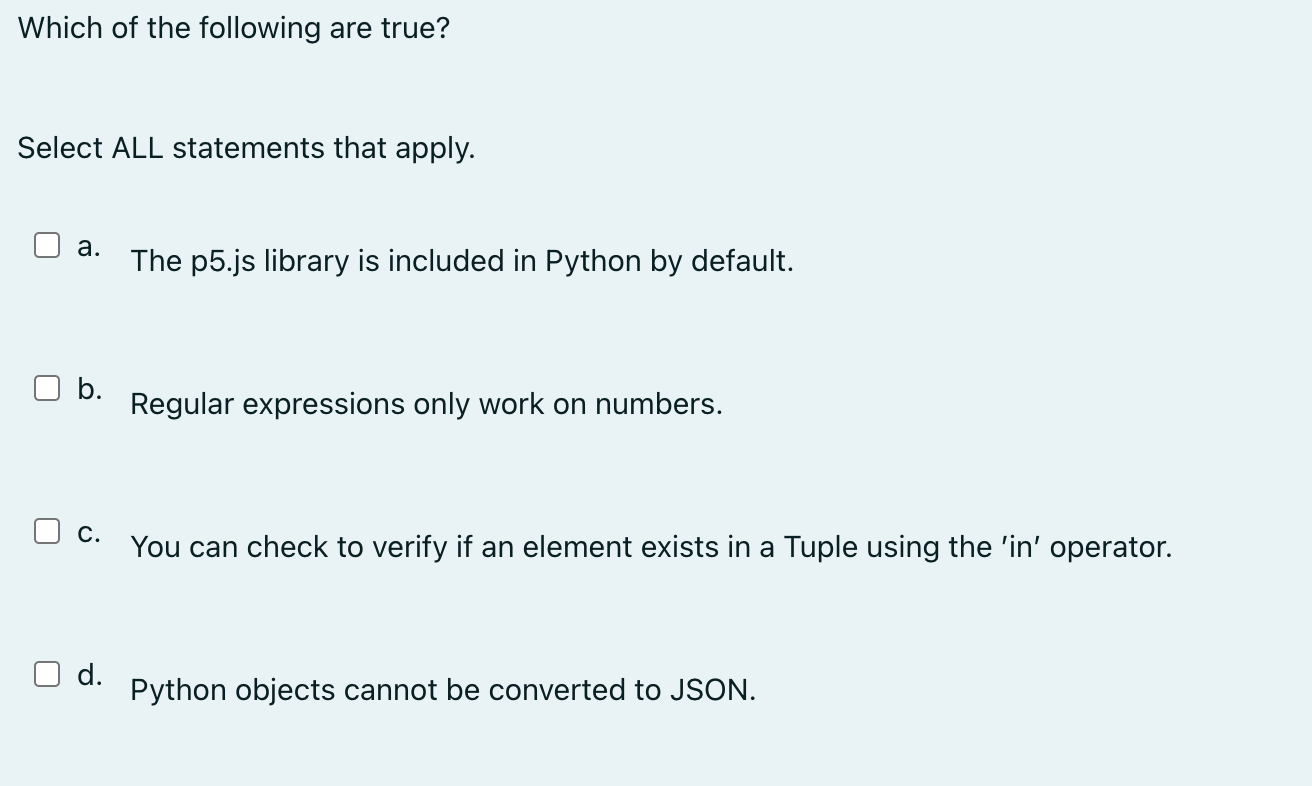Click the text about Python objects and JSON

point(443,690)
